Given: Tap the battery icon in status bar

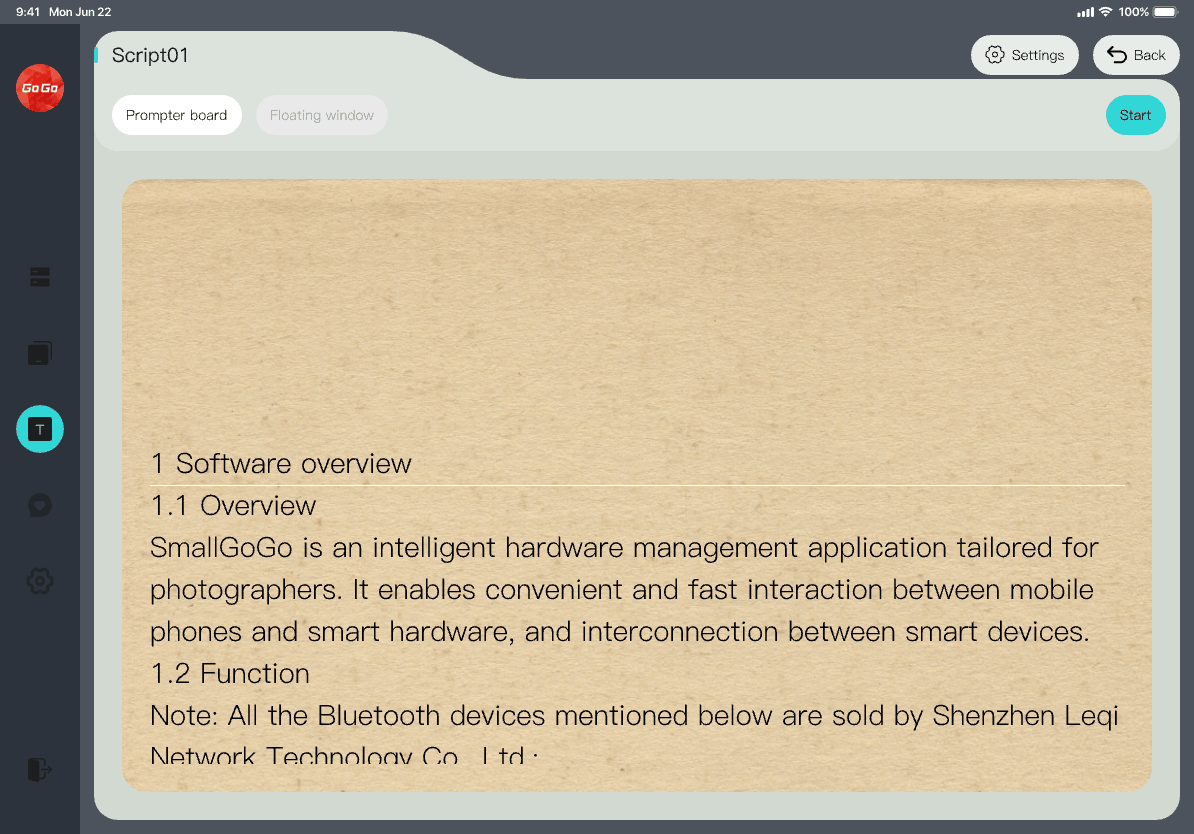Looking at the screenshot, I should [x=1166, y=12].
